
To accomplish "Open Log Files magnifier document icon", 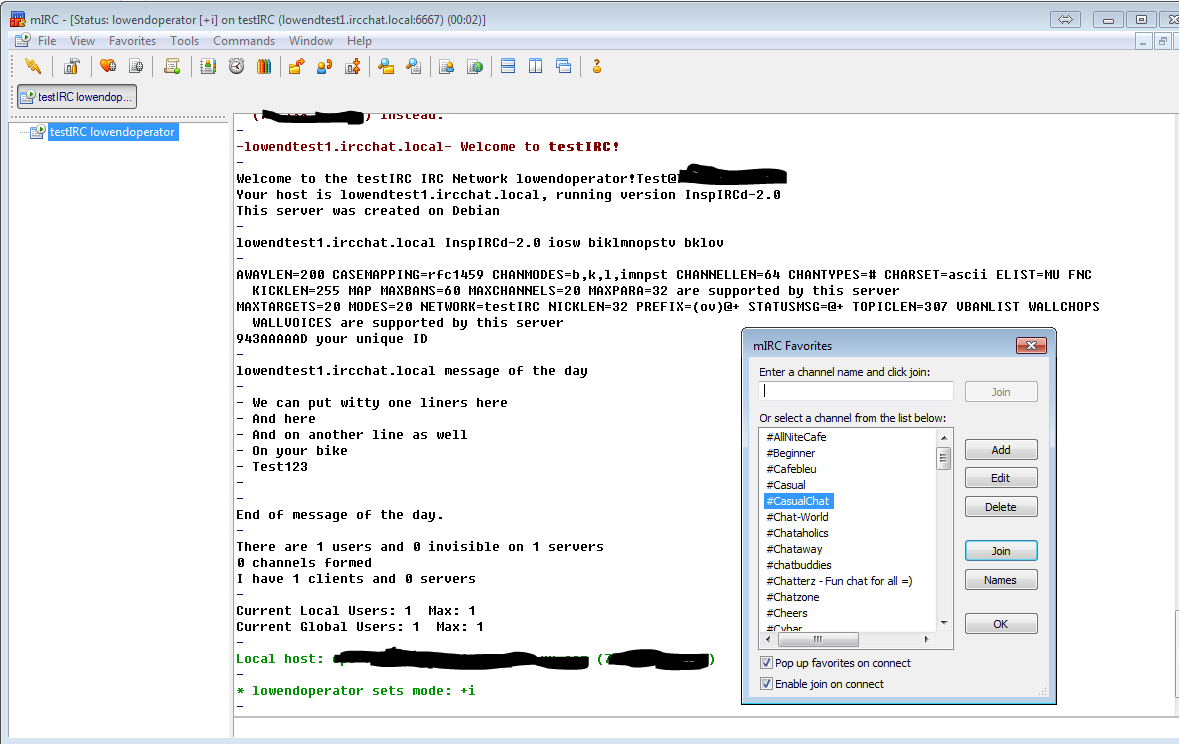I will (x=414, y=66).
